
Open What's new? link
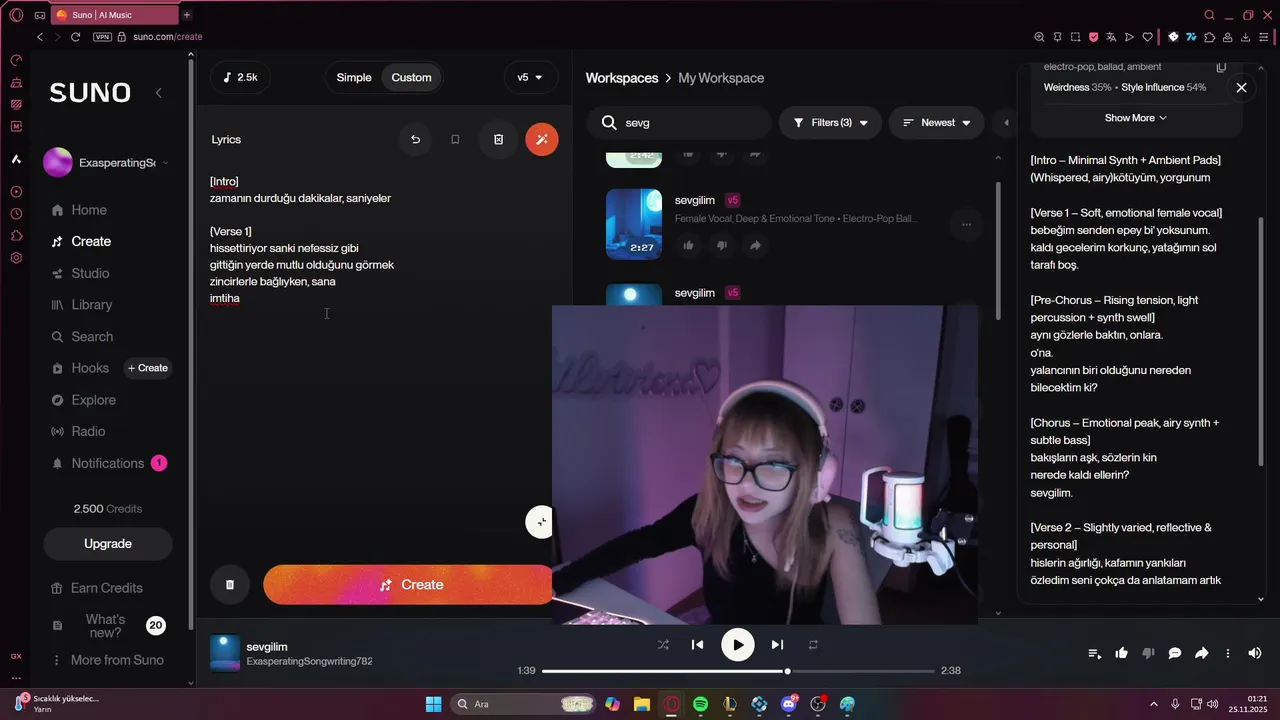pos(105,626)
